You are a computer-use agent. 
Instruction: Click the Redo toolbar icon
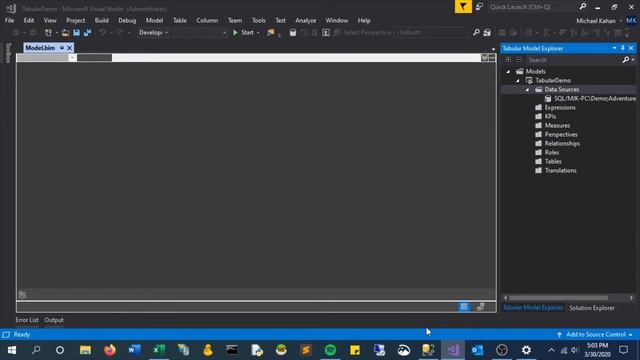(x=120, y=33)
